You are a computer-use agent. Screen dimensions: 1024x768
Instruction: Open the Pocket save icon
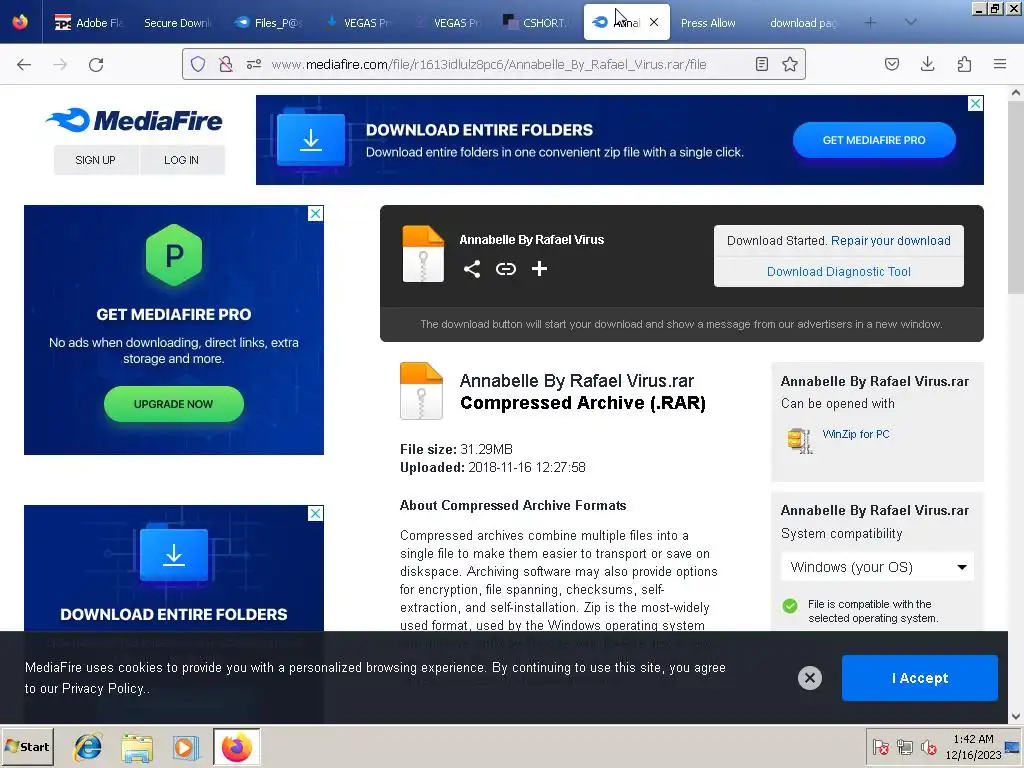pyautogui.click(x=891, y=64)
